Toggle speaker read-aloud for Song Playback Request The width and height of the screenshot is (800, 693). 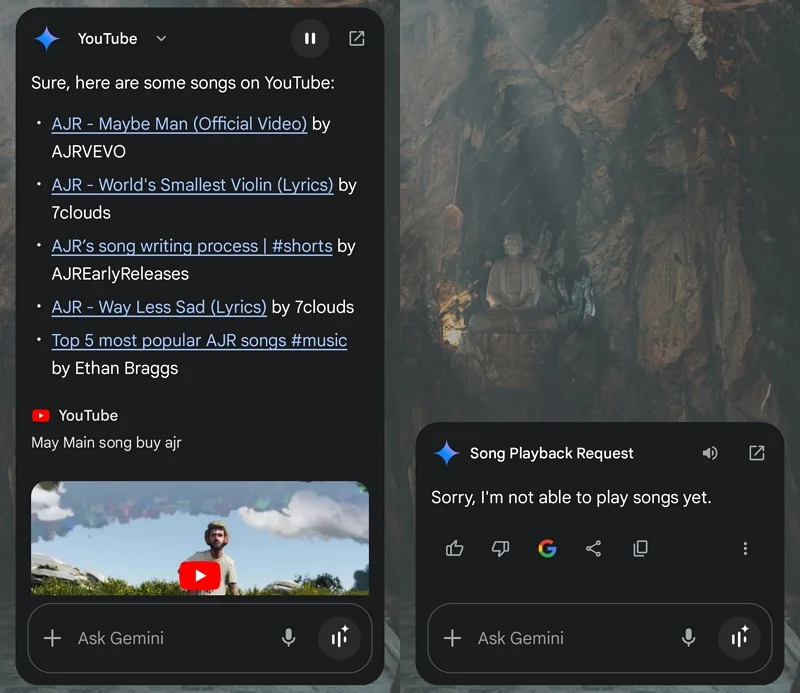(x=710, y=453)
